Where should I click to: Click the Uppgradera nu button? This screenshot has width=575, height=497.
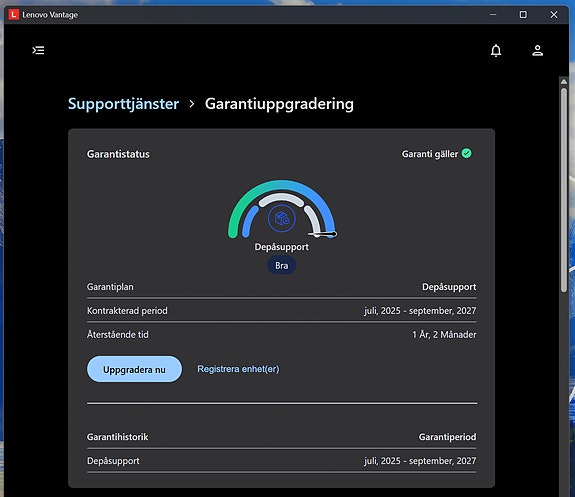(x=134, y=369)
